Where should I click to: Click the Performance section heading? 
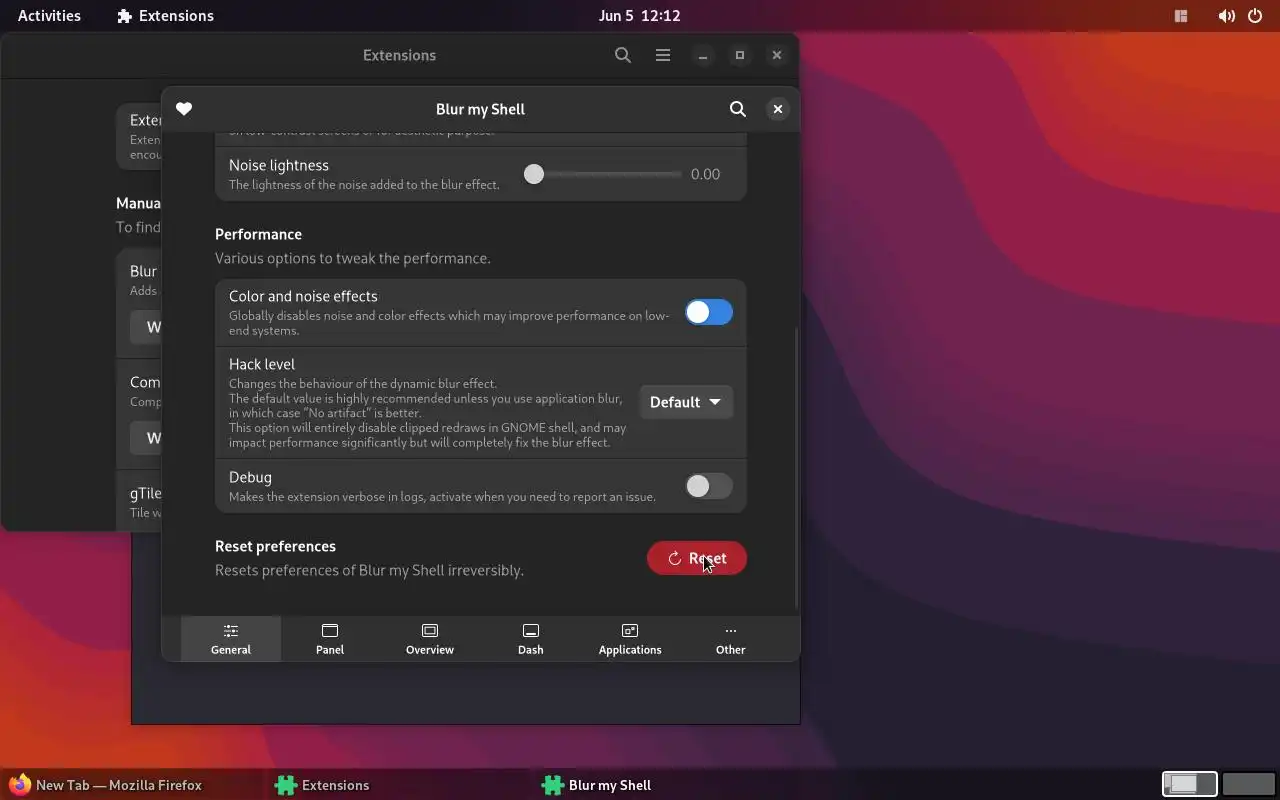258,234
